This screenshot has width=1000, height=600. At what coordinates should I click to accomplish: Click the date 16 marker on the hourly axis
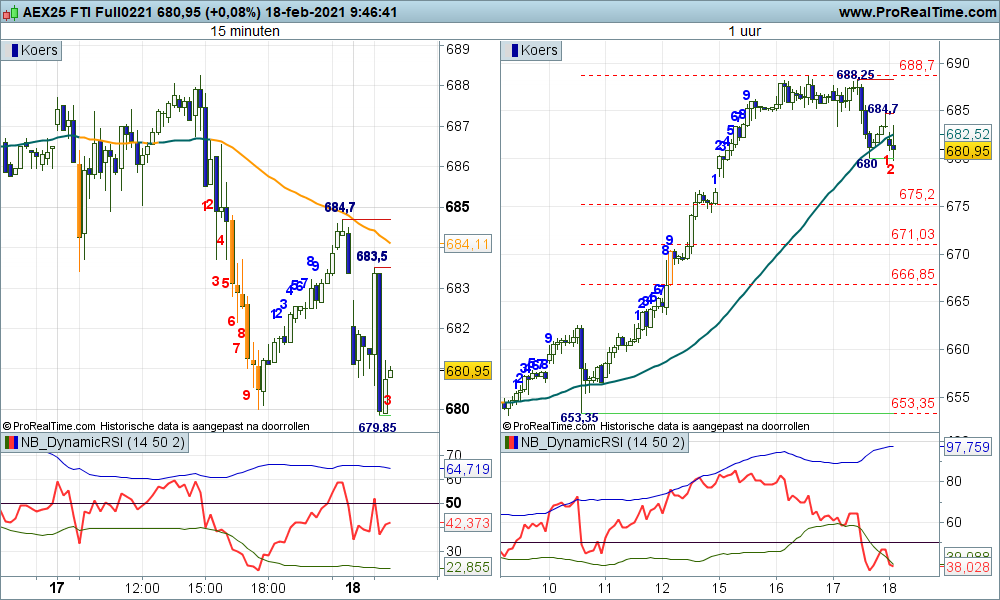776,588
